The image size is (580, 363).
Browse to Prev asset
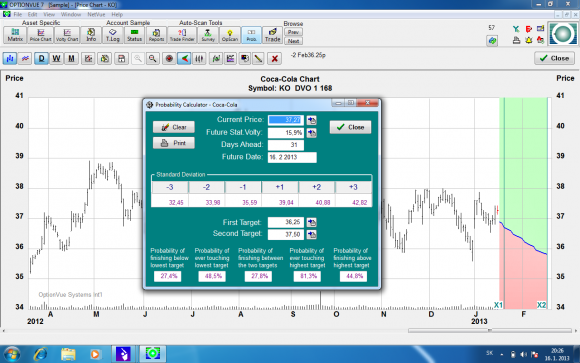pyautogui.click(x=293, y=32)
